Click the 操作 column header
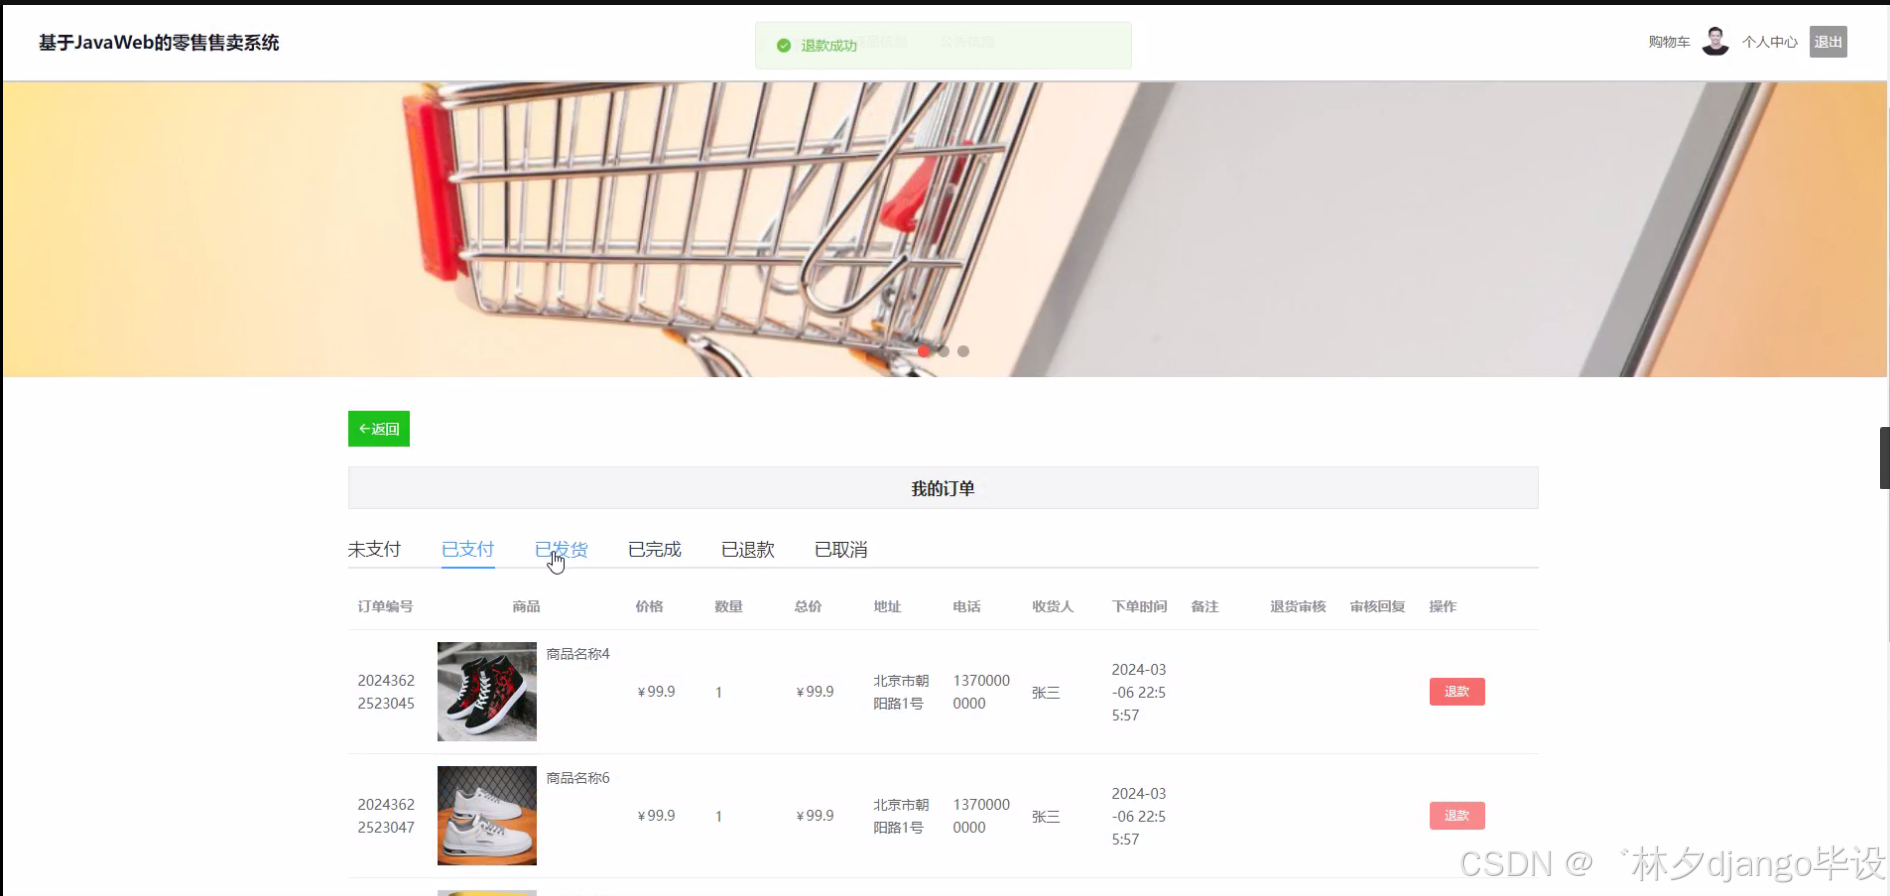 click(x=1443, y=606)
